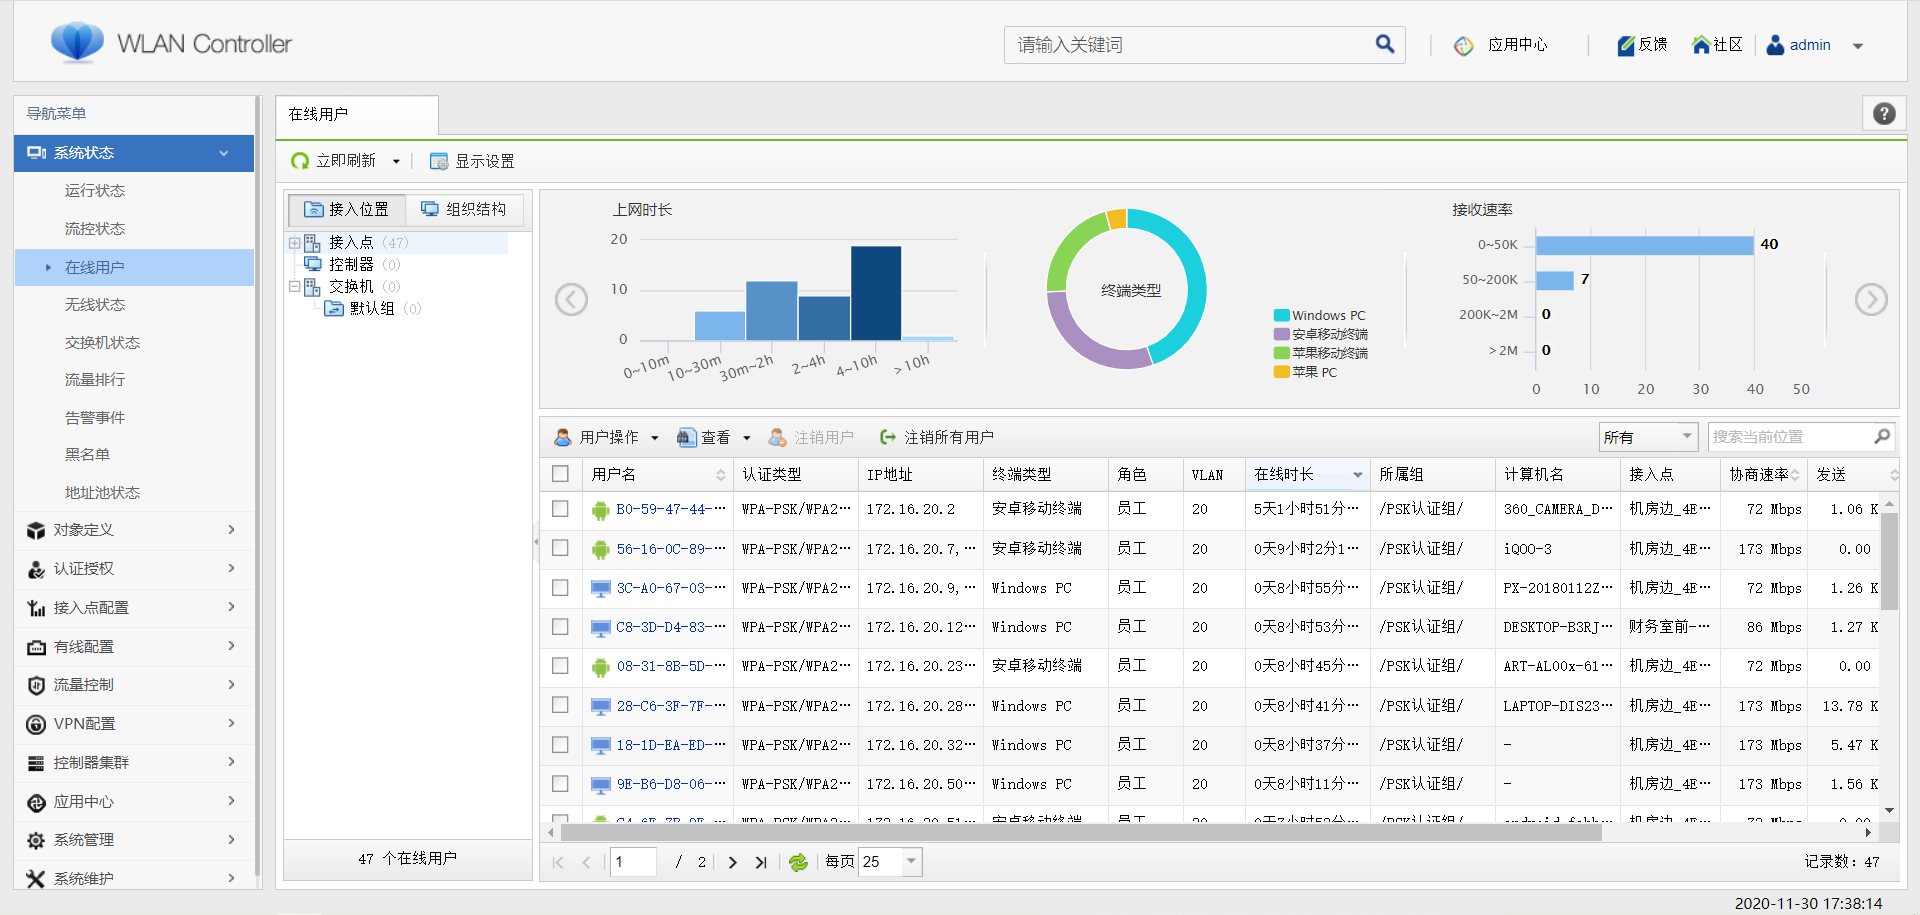Click the 安卓移动终端 legend swatch
Viewport: 1920px width, 915px height.
1281,334
